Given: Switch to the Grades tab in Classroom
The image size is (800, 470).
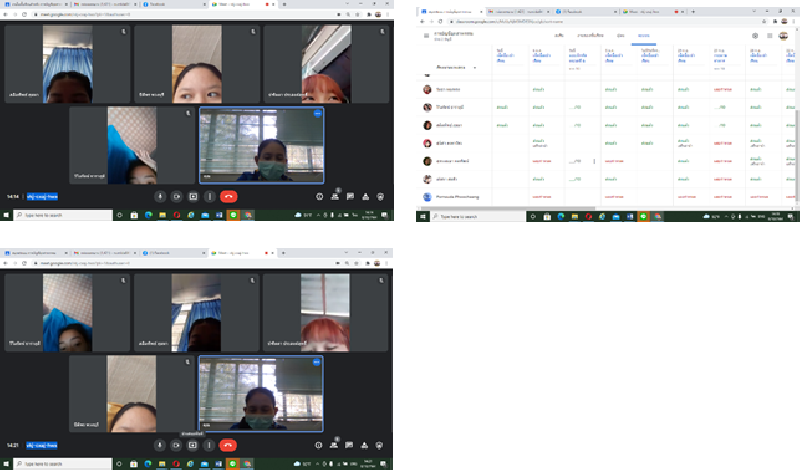Looking at the screenshot, I should (646, 35).
